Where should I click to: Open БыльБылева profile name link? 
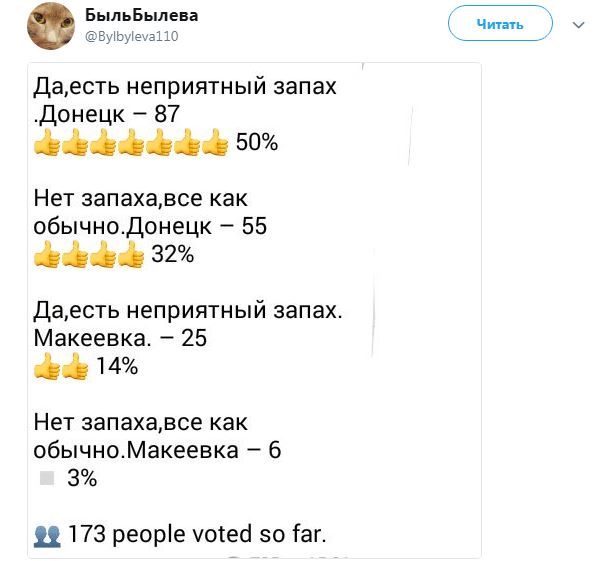[142, 16]
